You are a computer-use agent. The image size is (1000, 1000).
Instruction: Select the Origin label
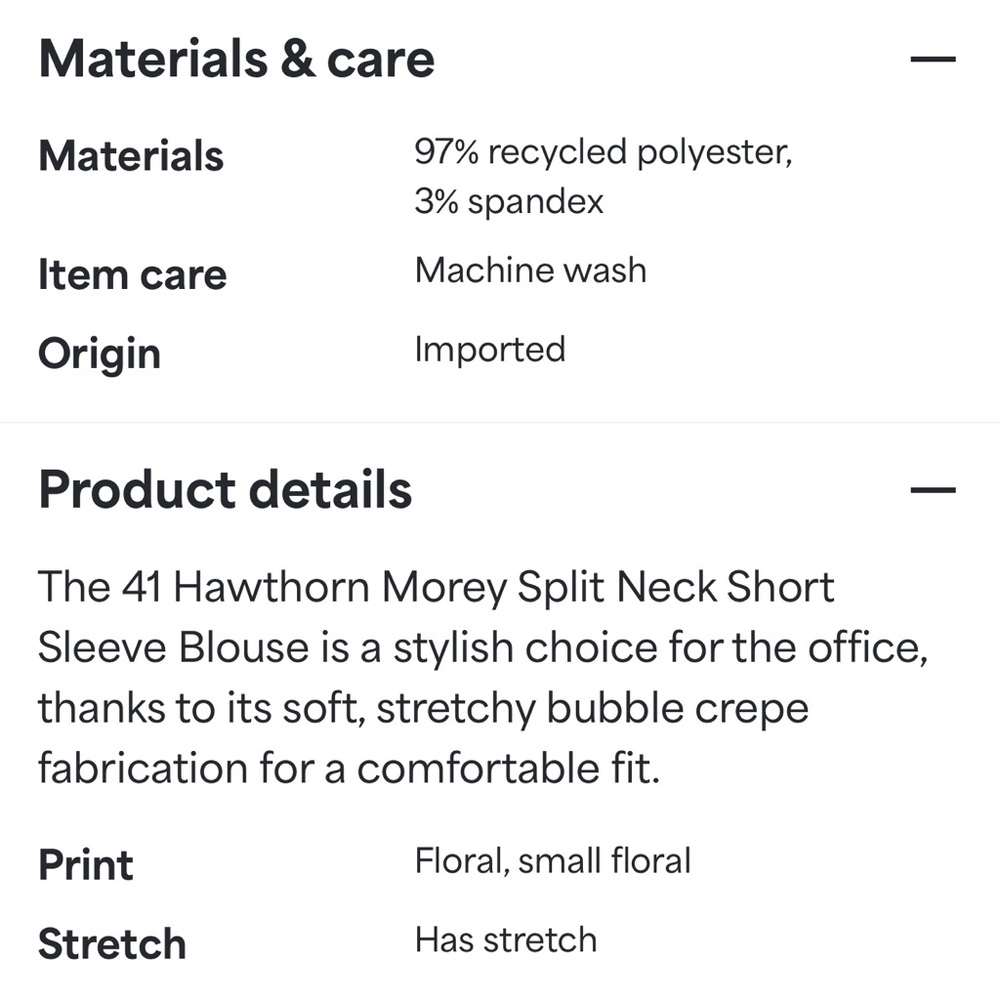click(99, 354)
